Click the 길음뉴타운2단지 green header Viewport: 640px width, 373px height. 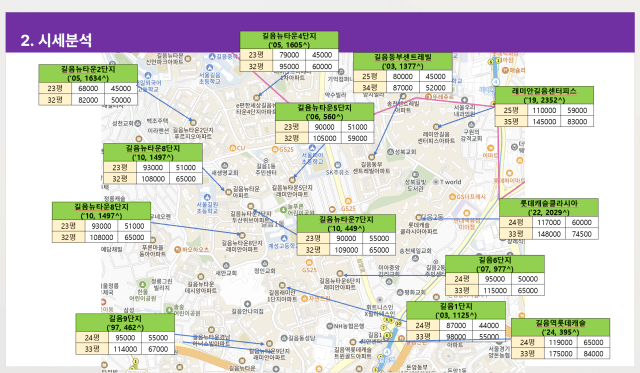(x=88, y=73)
